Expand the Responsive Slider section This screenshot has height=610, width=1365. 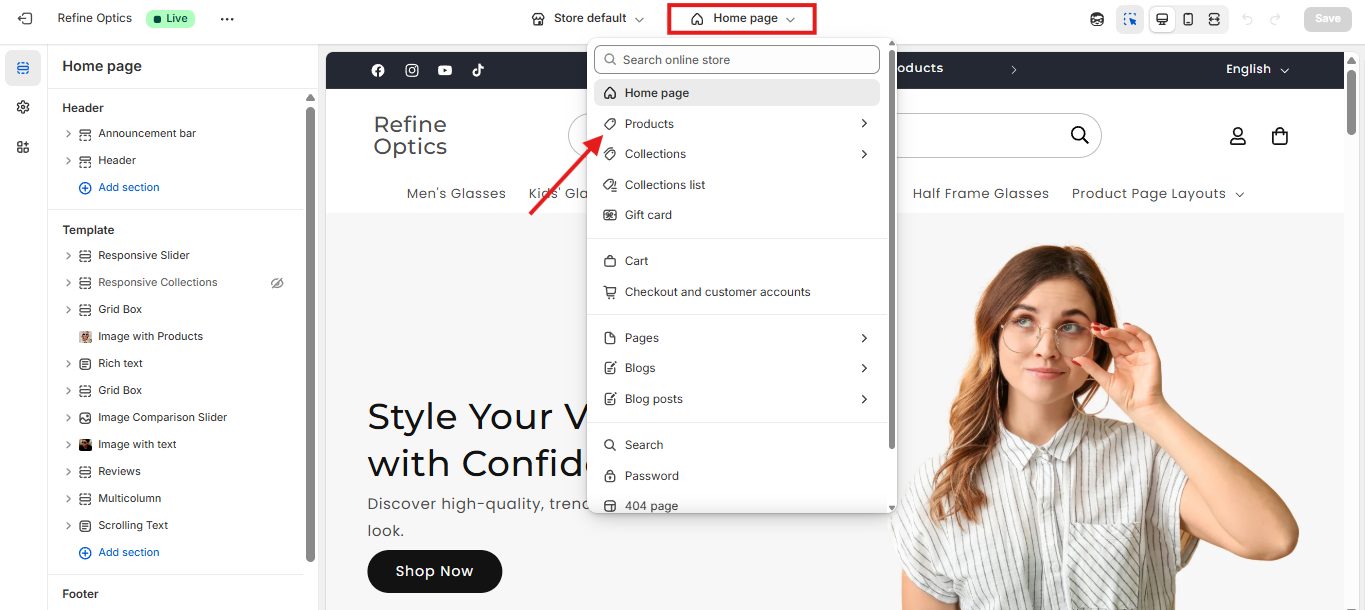click(x=68, y=256)
